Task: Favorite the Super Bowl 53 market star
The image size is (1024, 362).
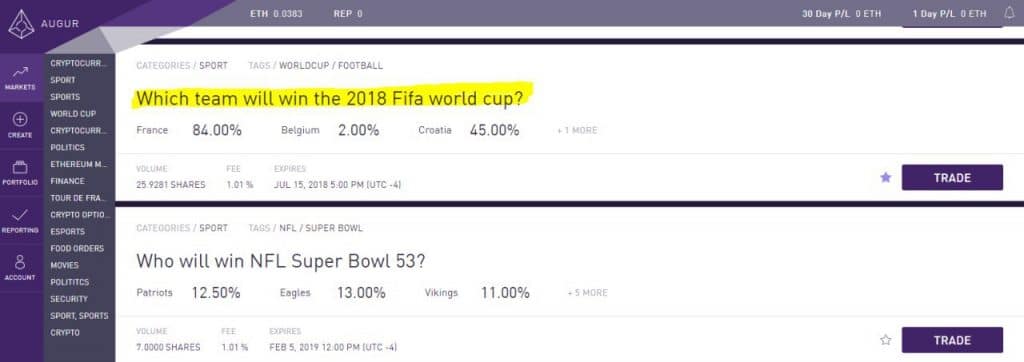Action: [x=886, y=340]
